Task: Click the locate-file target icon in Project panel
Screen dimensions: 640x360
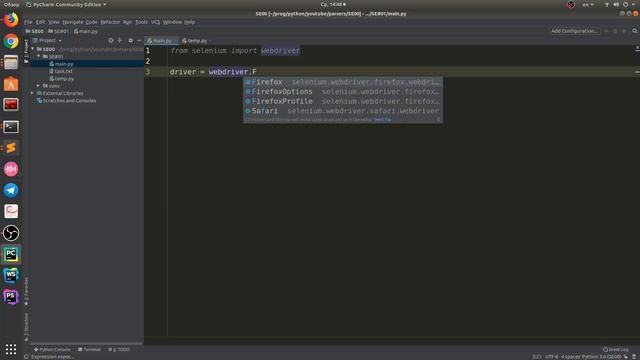Action: pyautogui.click(x=111, y=40)
